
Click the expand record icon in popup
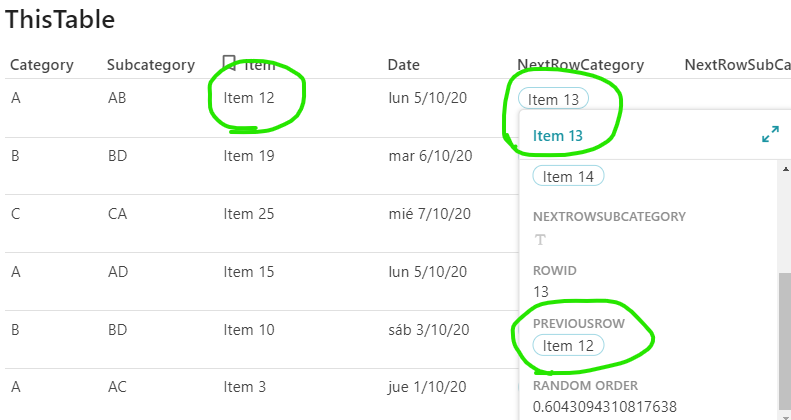click(770, 134)
